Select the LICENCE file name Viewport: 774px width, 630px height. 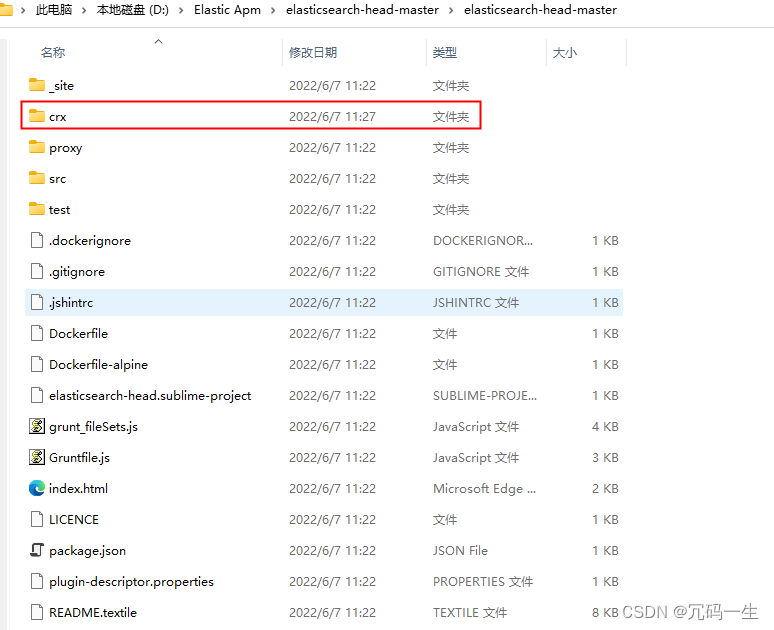click(74, 520)
